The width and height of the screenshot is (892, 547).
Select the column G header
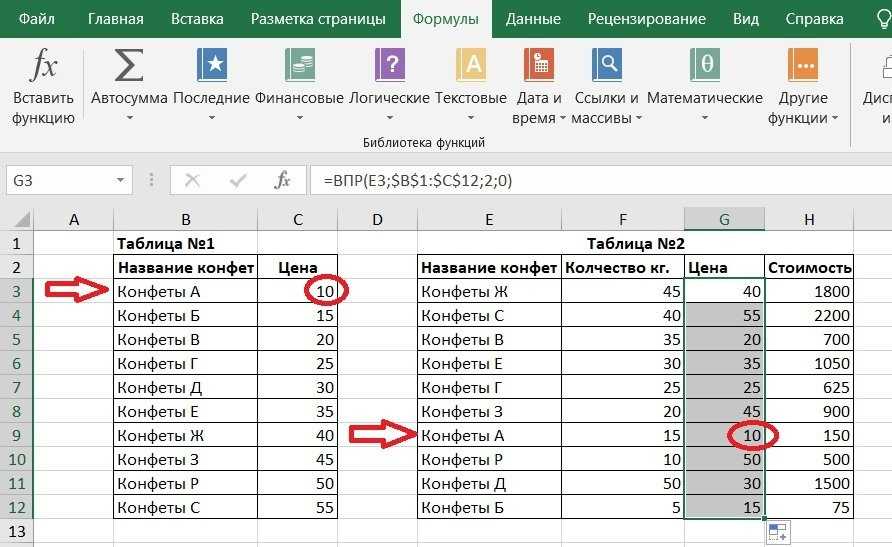pos(724,219)
